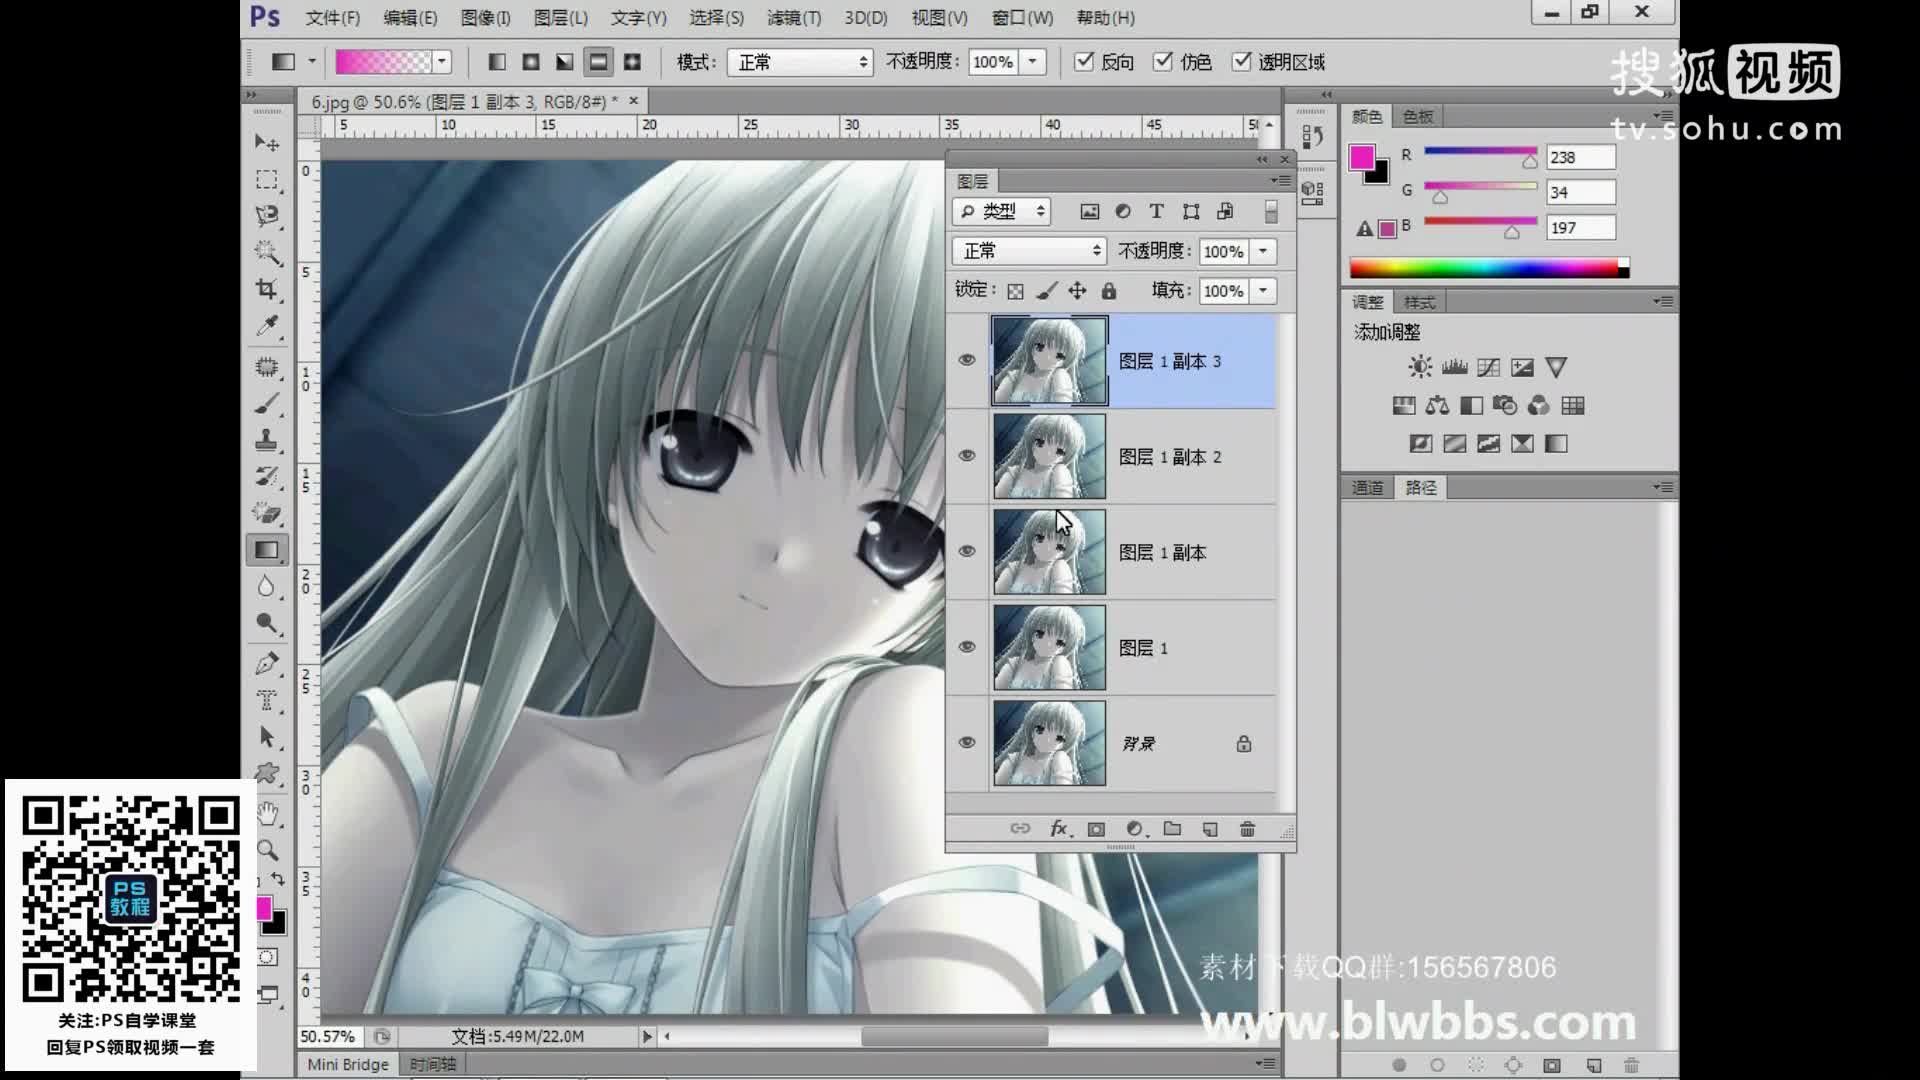Select the Dodge tool

(267, 624)
